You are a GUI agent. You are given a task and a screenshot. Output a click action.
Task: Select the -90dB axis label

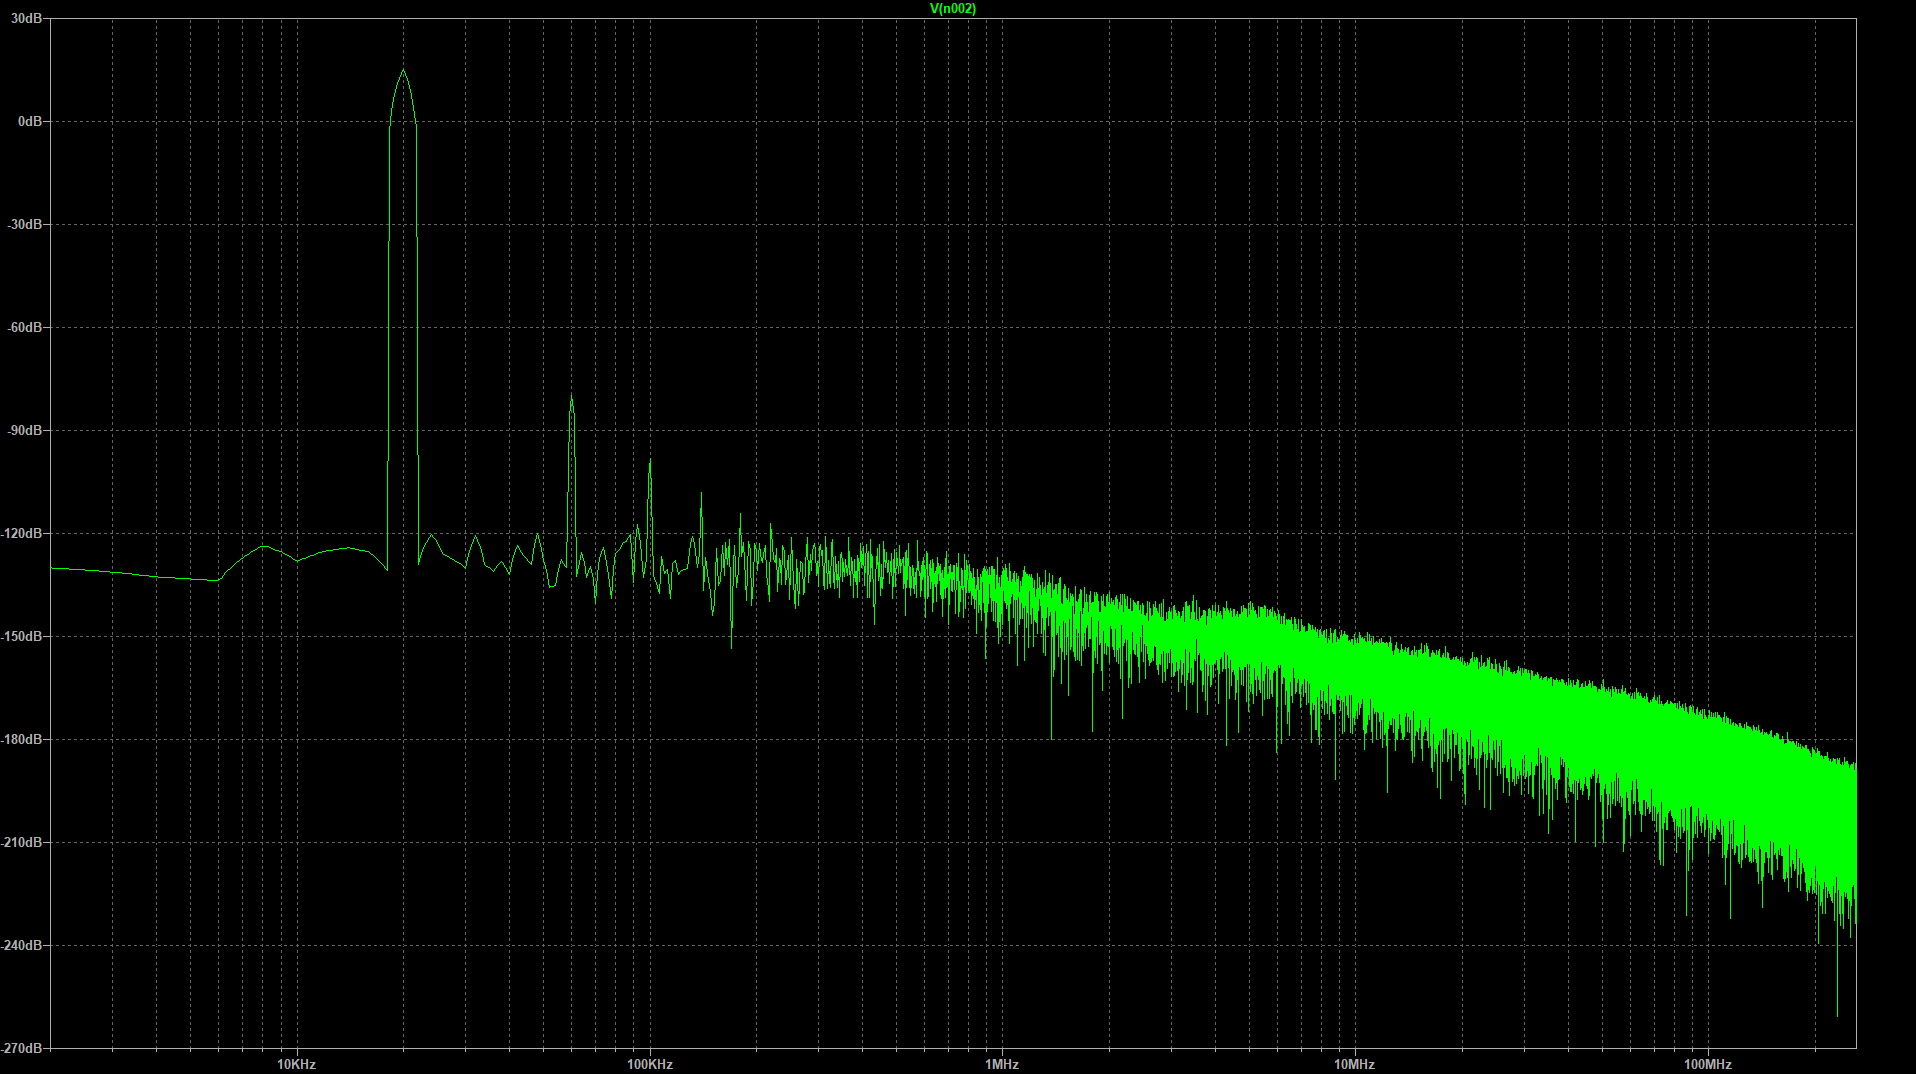(25, 430)
